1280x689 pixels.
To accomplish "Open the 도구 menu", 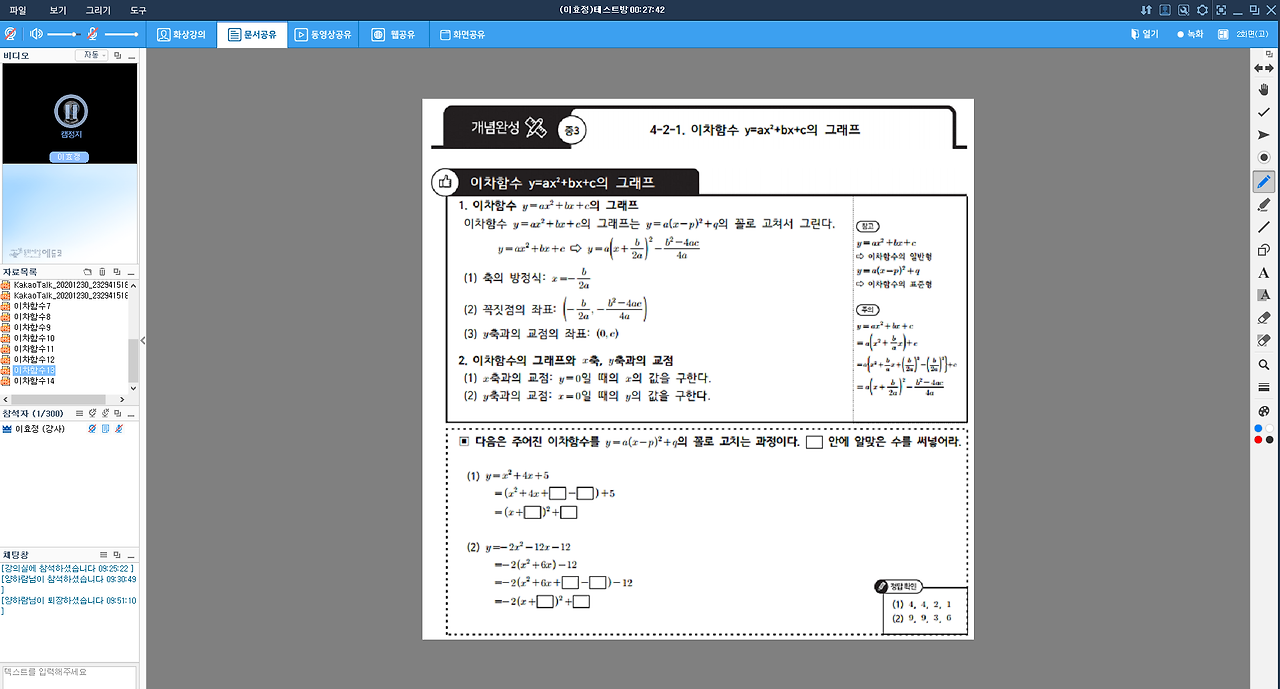I will point(138,10).
